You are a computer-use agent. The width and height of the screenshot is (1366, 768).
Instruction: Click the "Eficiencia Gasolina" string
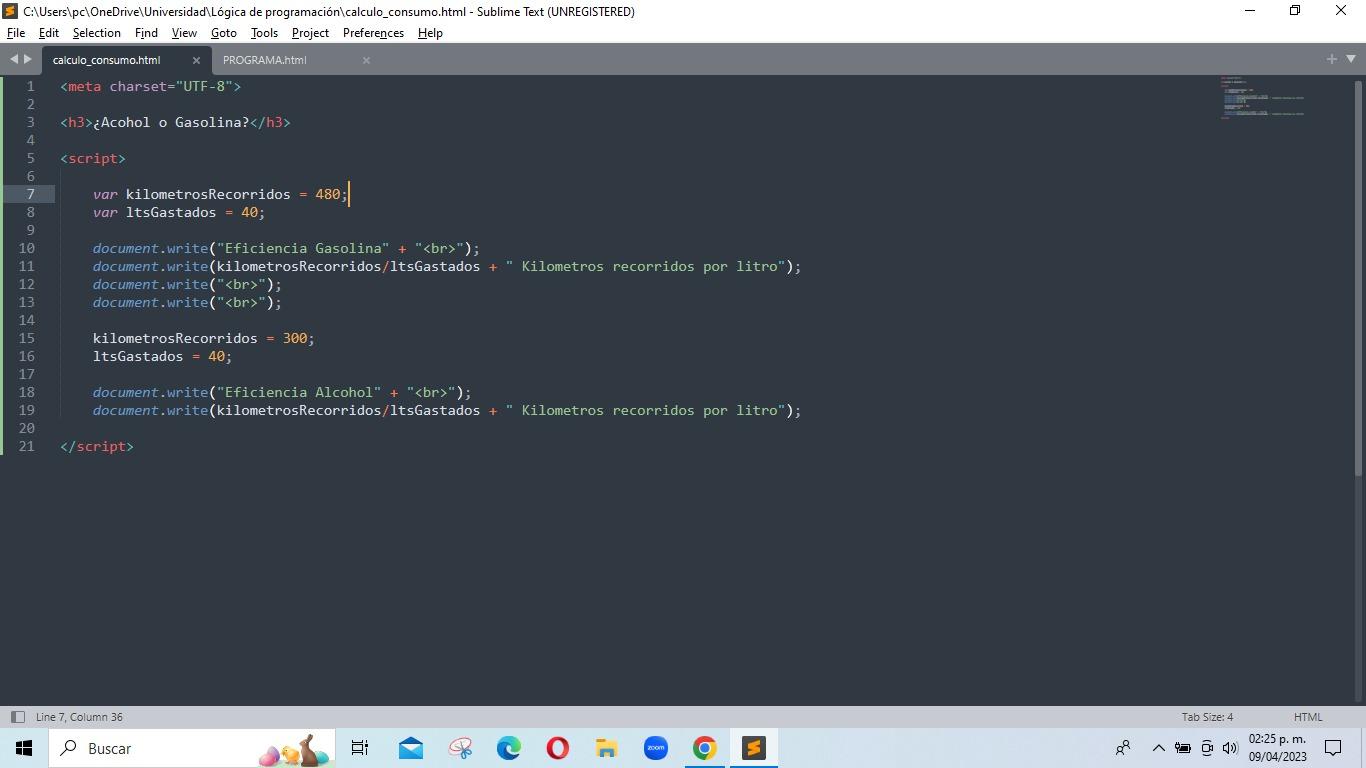point(303,248)
